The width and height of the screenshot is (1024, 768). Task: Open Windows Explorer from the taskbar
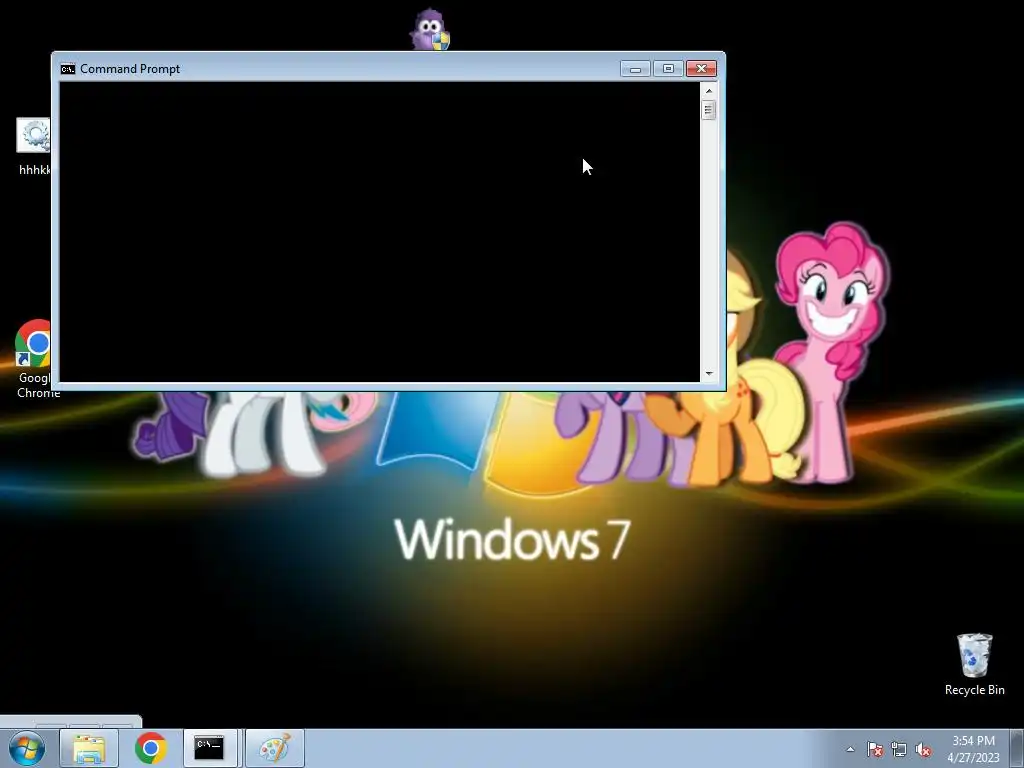click(x=89, y=748)
